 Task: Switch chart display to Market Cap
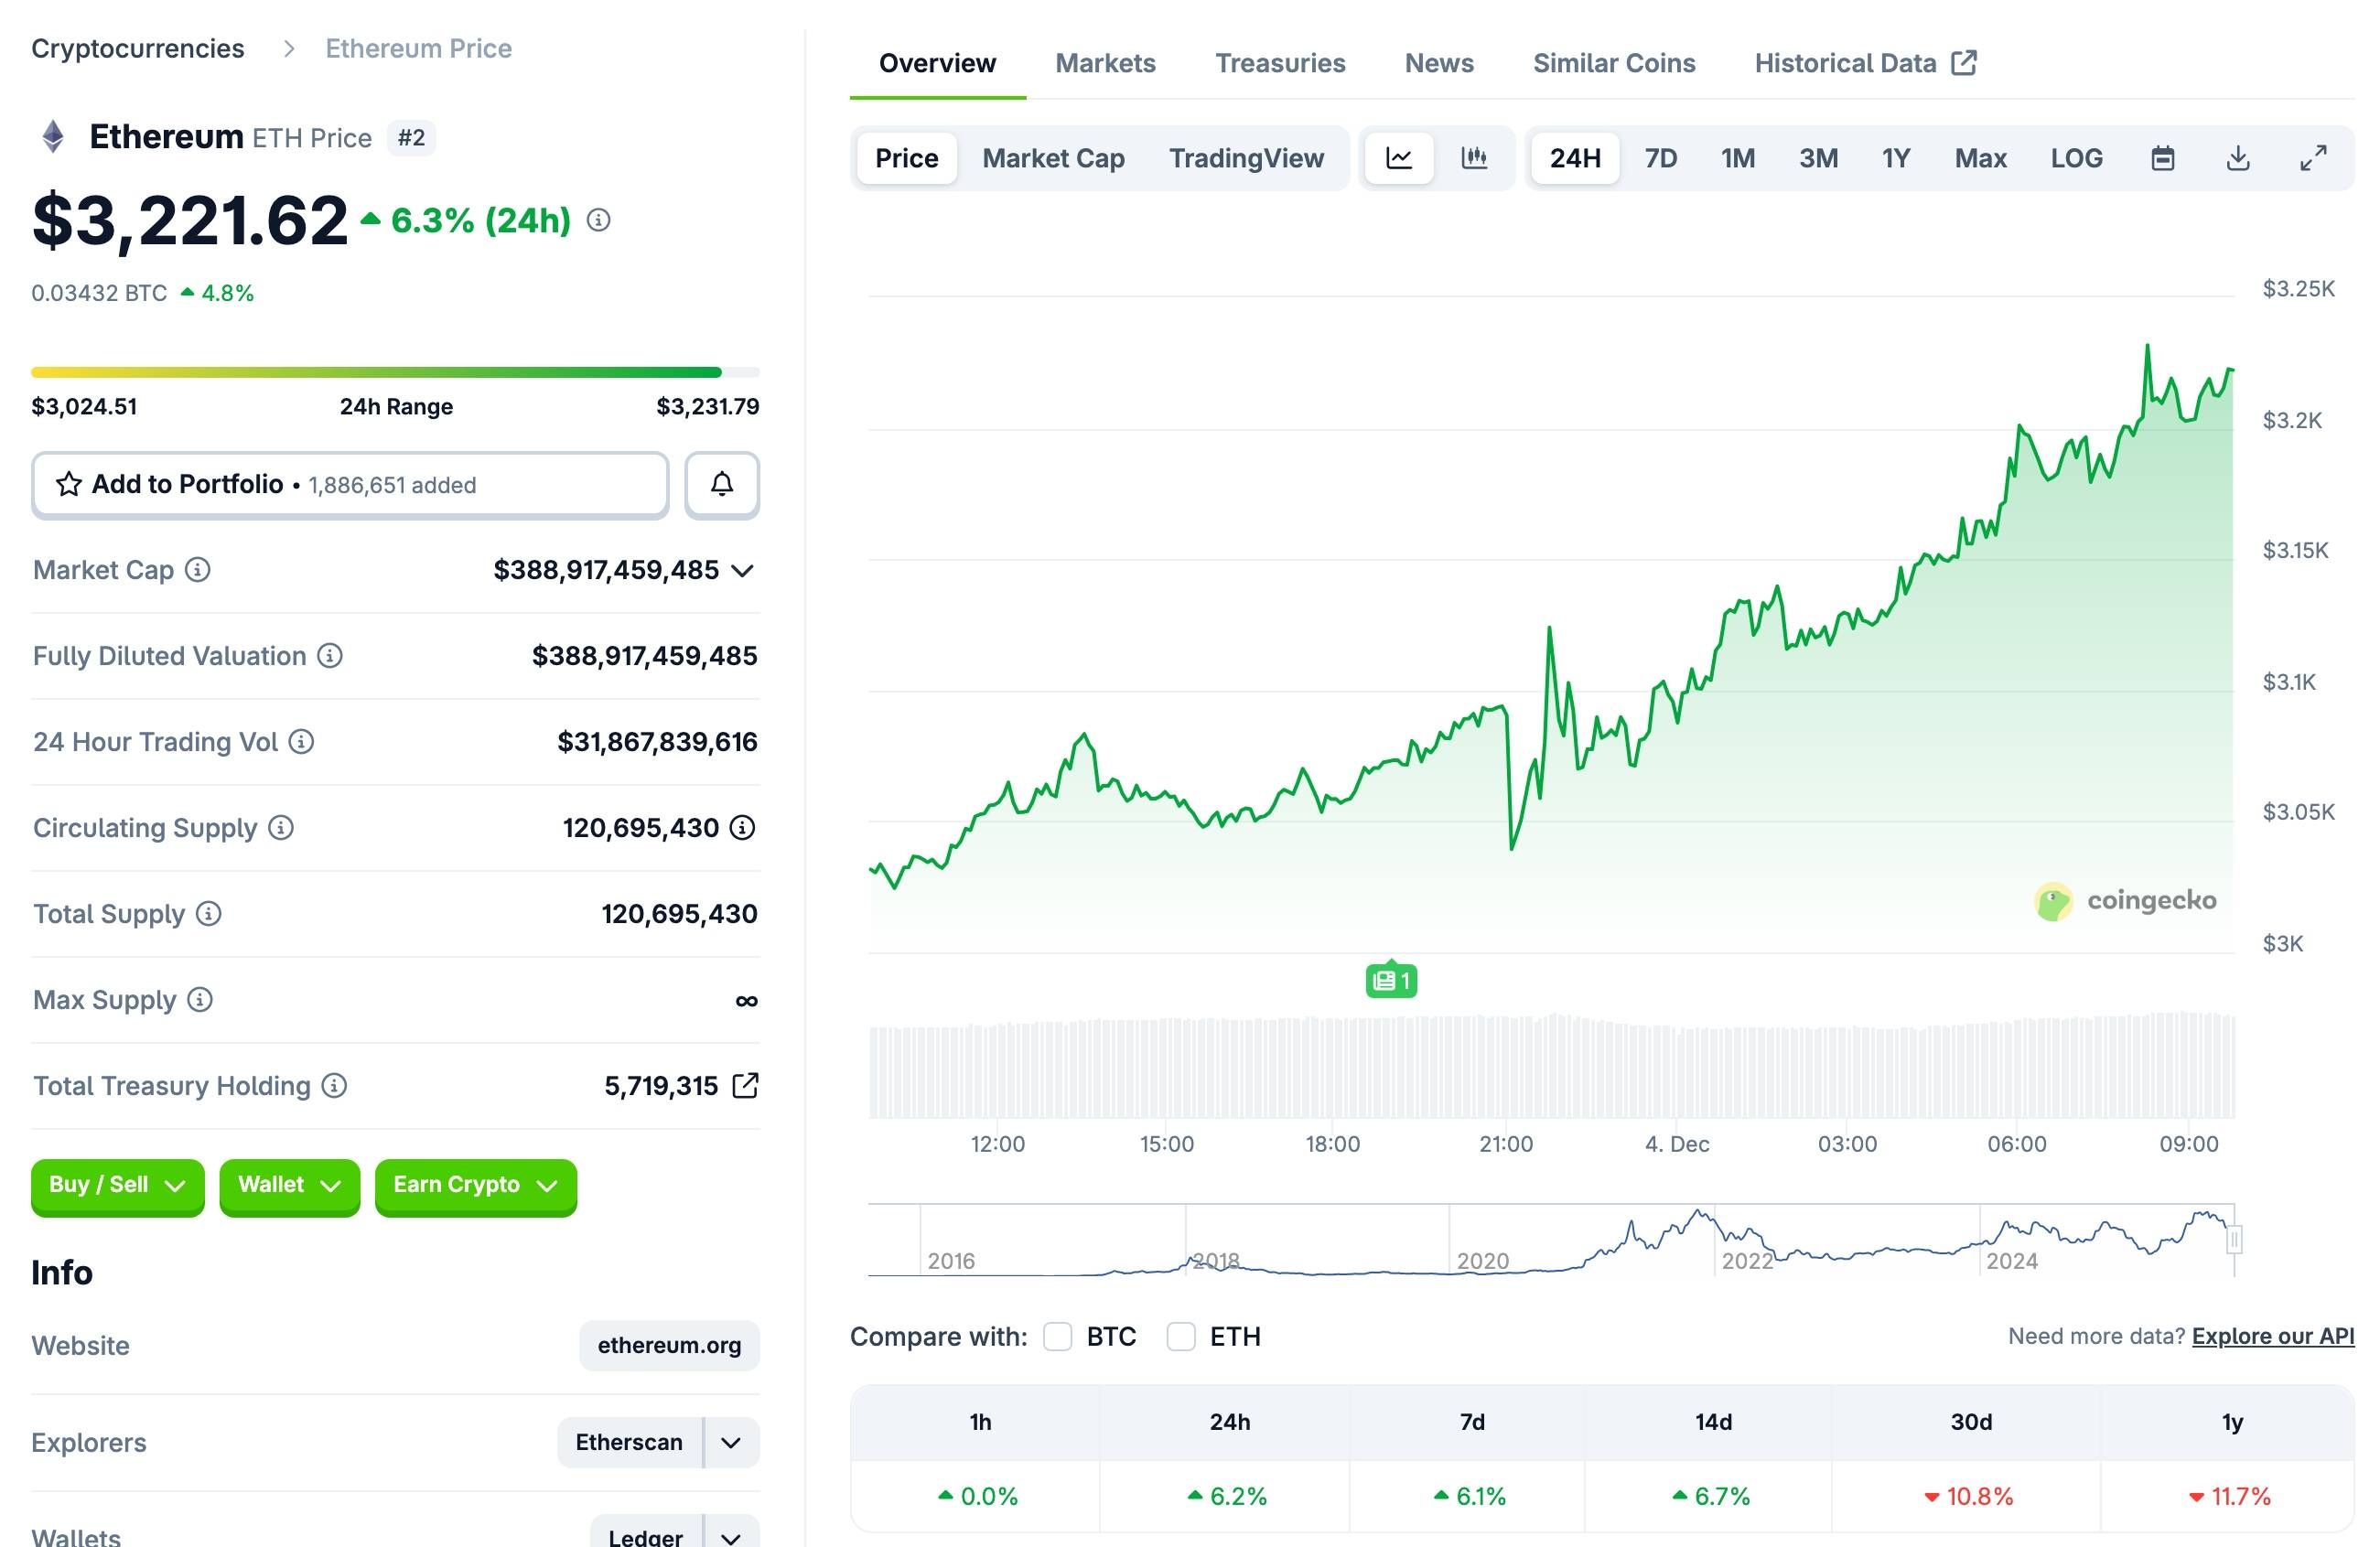point(1053,158)
